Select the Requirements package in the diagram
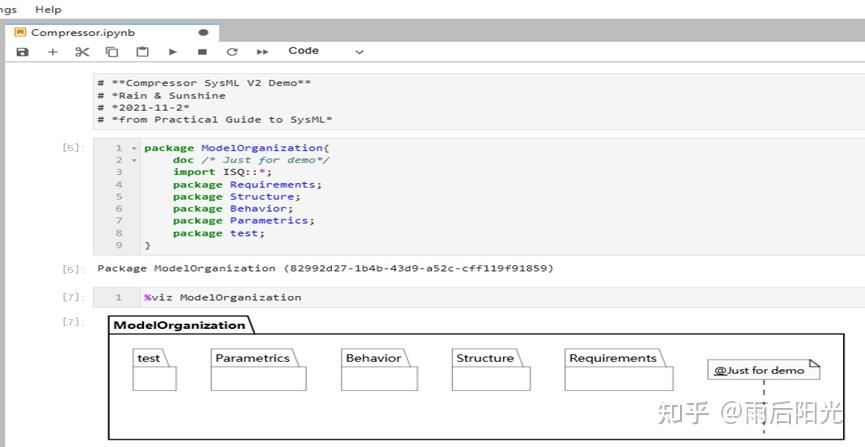Screen dimensions: 865x447 coord(618,370)
